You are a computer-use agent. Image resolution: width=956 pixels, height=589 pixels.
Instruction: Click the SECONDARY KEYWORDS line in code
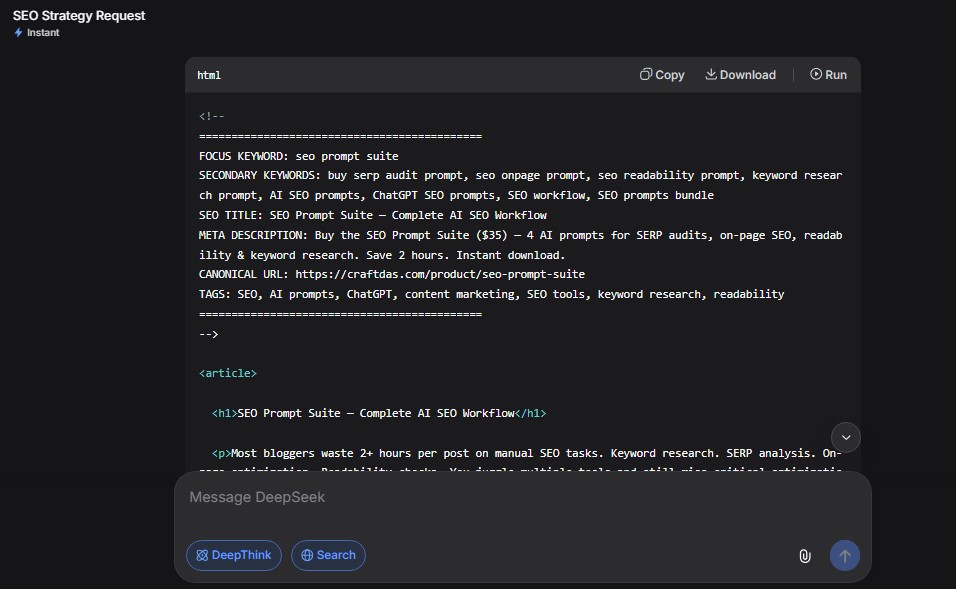520,185
